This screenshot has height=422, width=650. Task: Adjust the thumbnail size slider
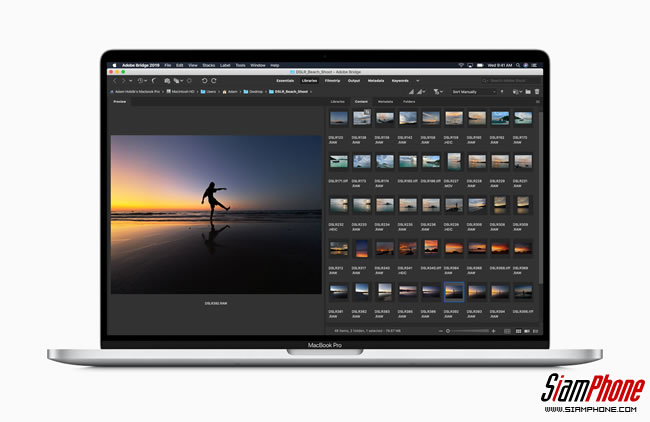pos(469,331)
